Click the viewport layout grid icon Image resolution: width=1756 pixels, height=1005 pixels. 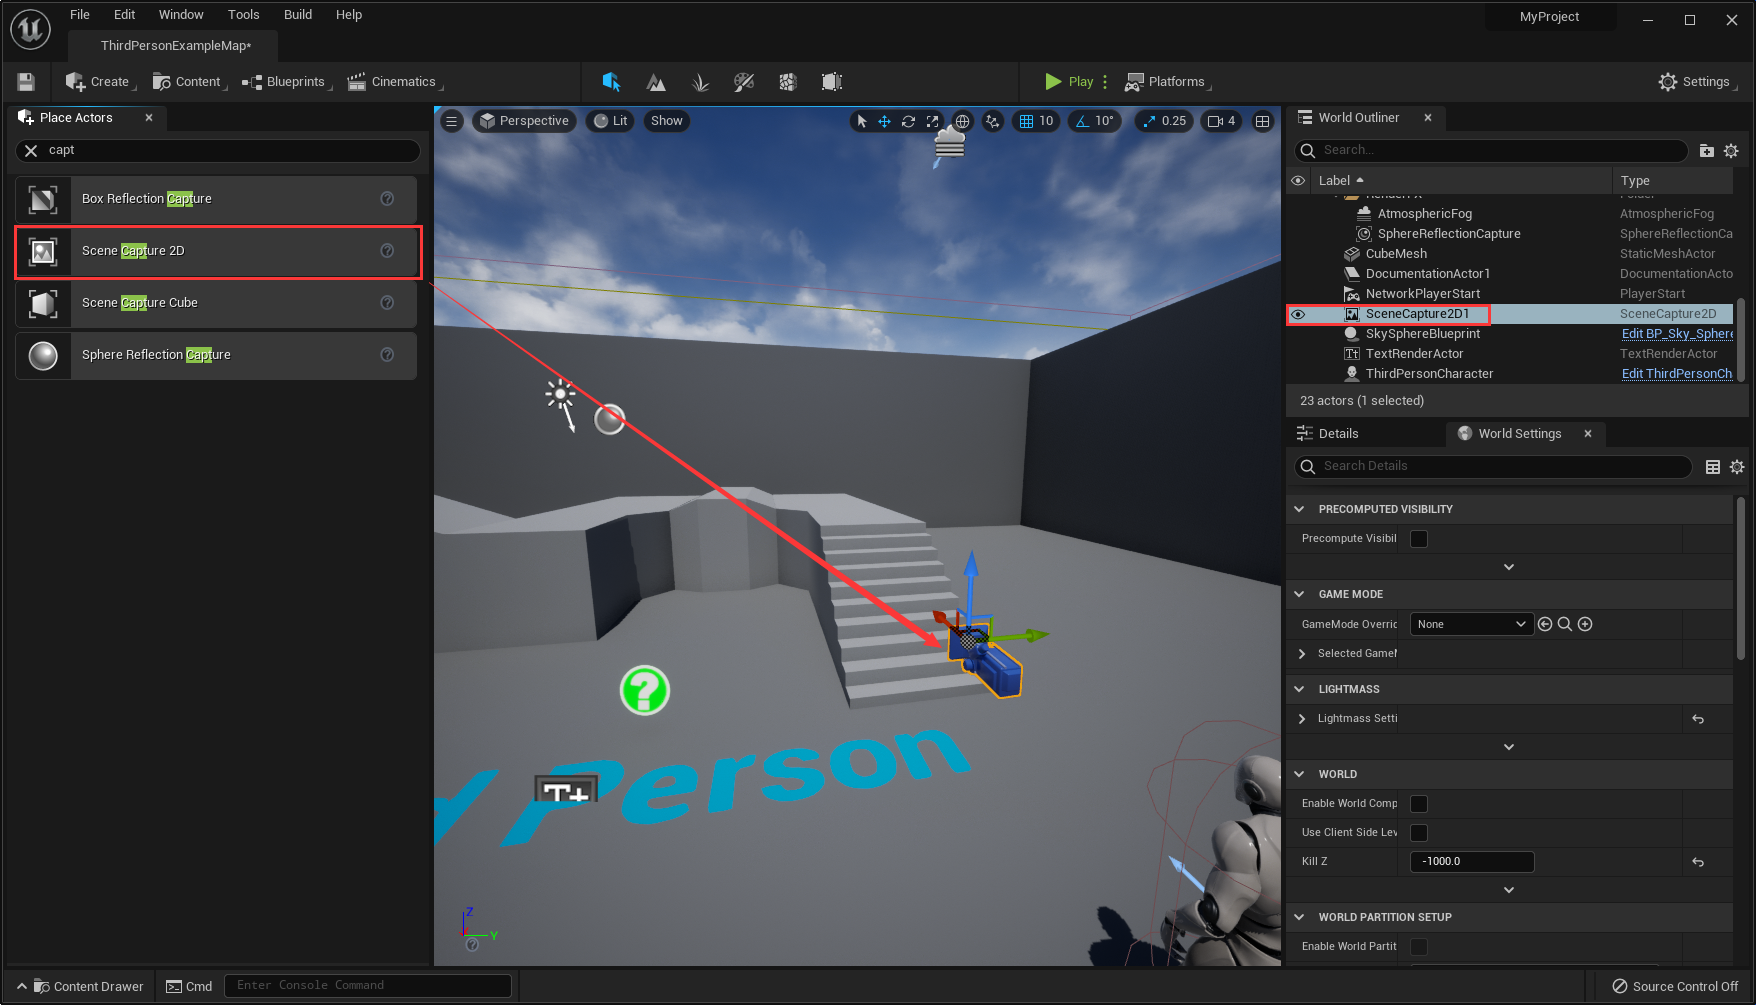[x=1263, y=121]
